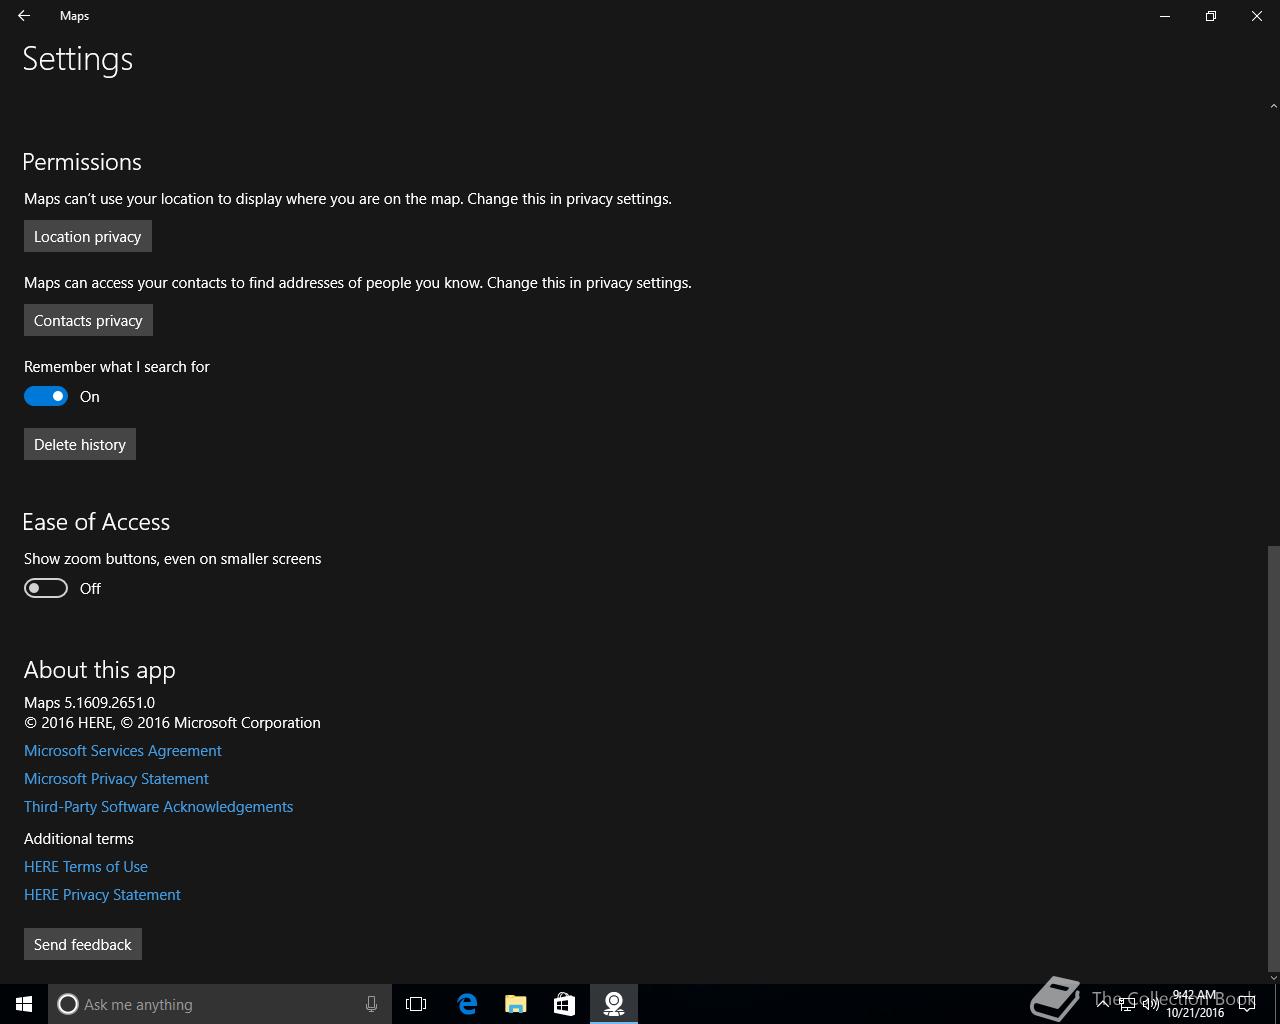Click the Maps app taskbar icon

[x=614, y=1004]
